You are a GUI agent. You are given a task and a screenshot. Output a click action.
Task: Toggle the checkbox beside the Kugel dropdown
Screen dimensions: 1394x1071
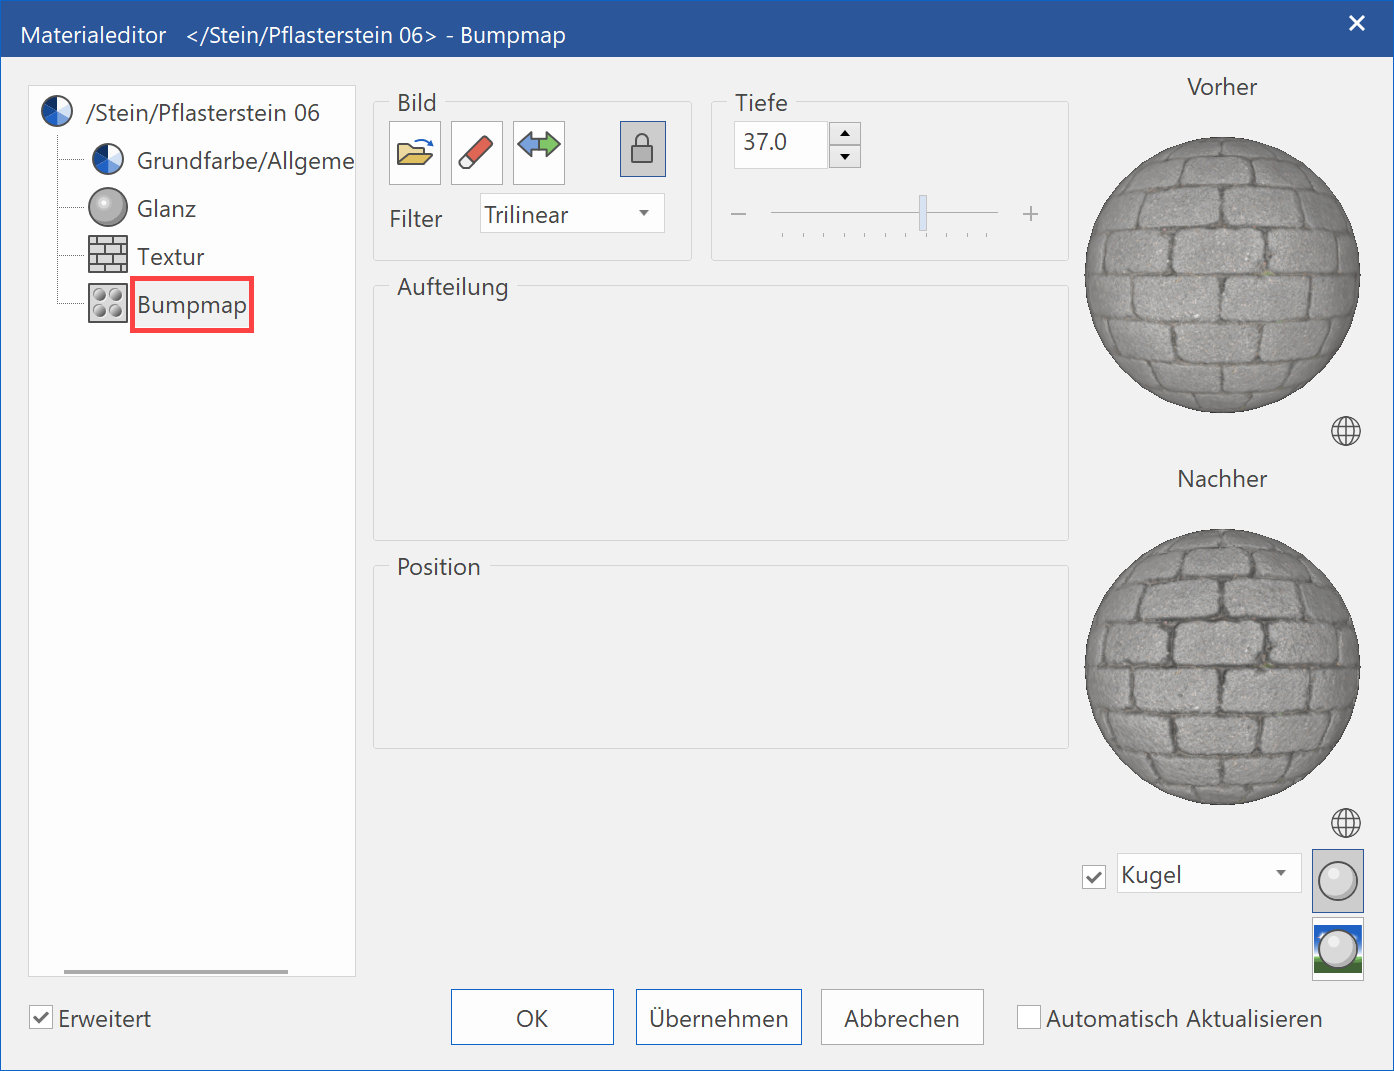[x=1092, y=875]
